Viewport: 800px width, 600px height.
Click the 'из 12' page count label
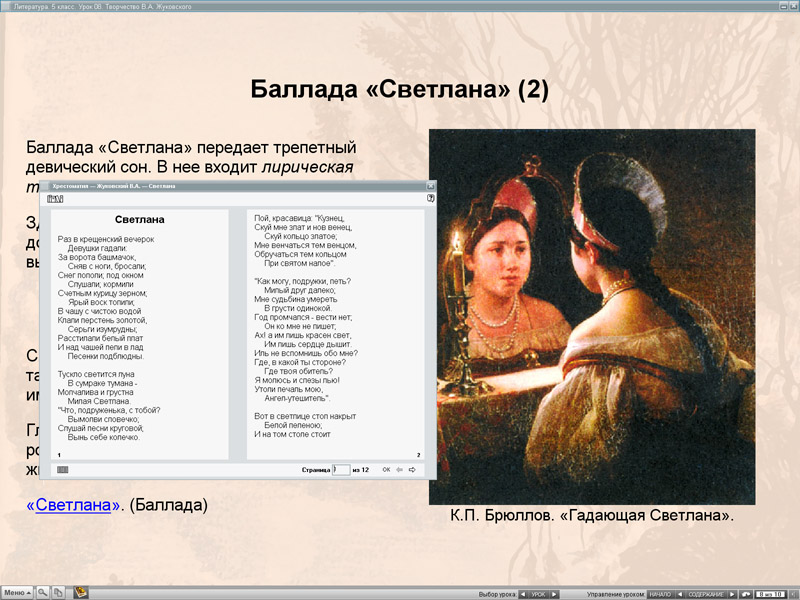361,469
